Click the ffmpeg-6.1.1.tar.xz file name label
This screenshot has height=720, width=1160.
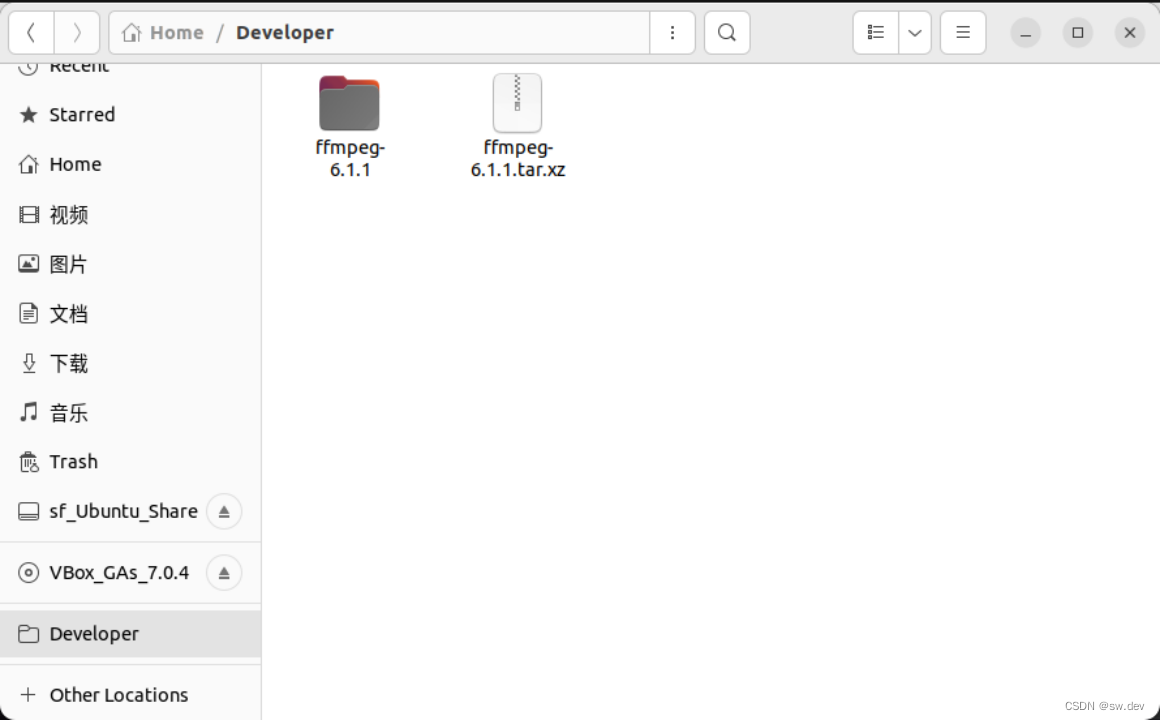[518, 158]
